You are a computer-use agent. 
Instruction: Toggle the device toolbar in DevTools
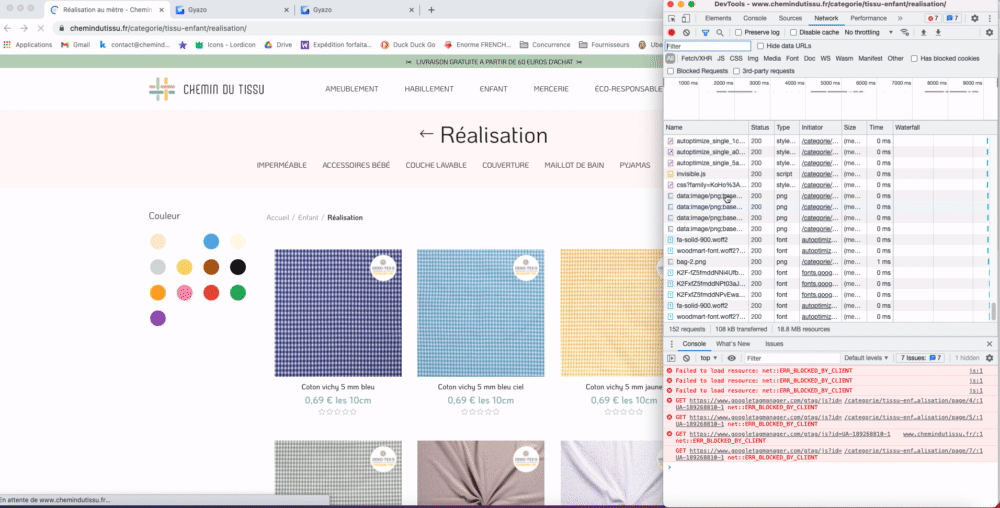pos(686,18)
